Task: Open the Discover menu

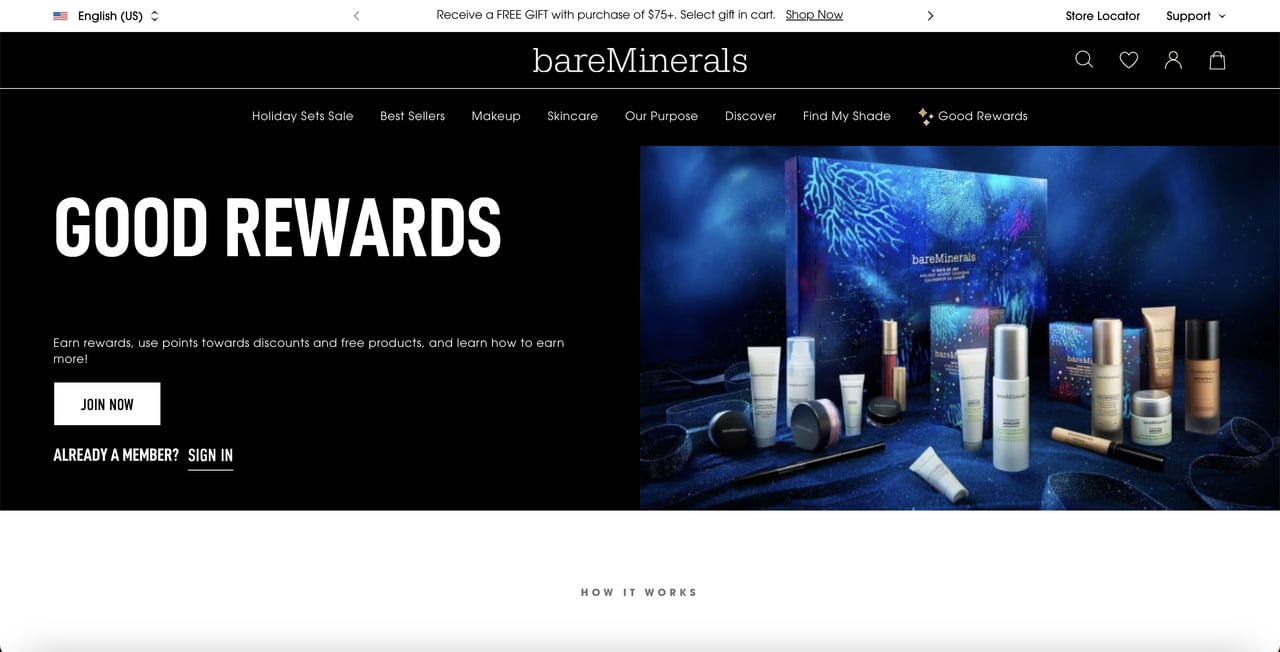Action: pyautogui.click(x=750, y=116)
